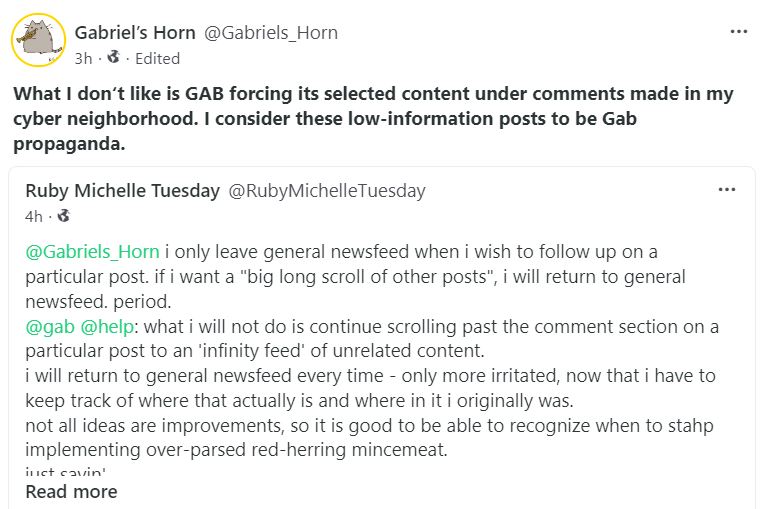Open the Gabriel's Horn display name profile
761x509 pixels.
pyautogui.click(x=135, y=33)
